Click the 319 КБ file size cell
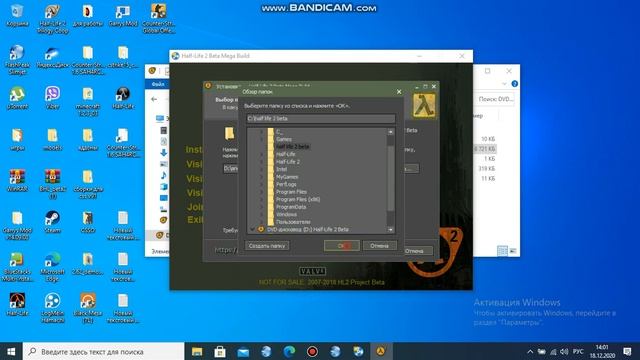Image resolution: width=640 pixels, height=360 pixels. 487,169
